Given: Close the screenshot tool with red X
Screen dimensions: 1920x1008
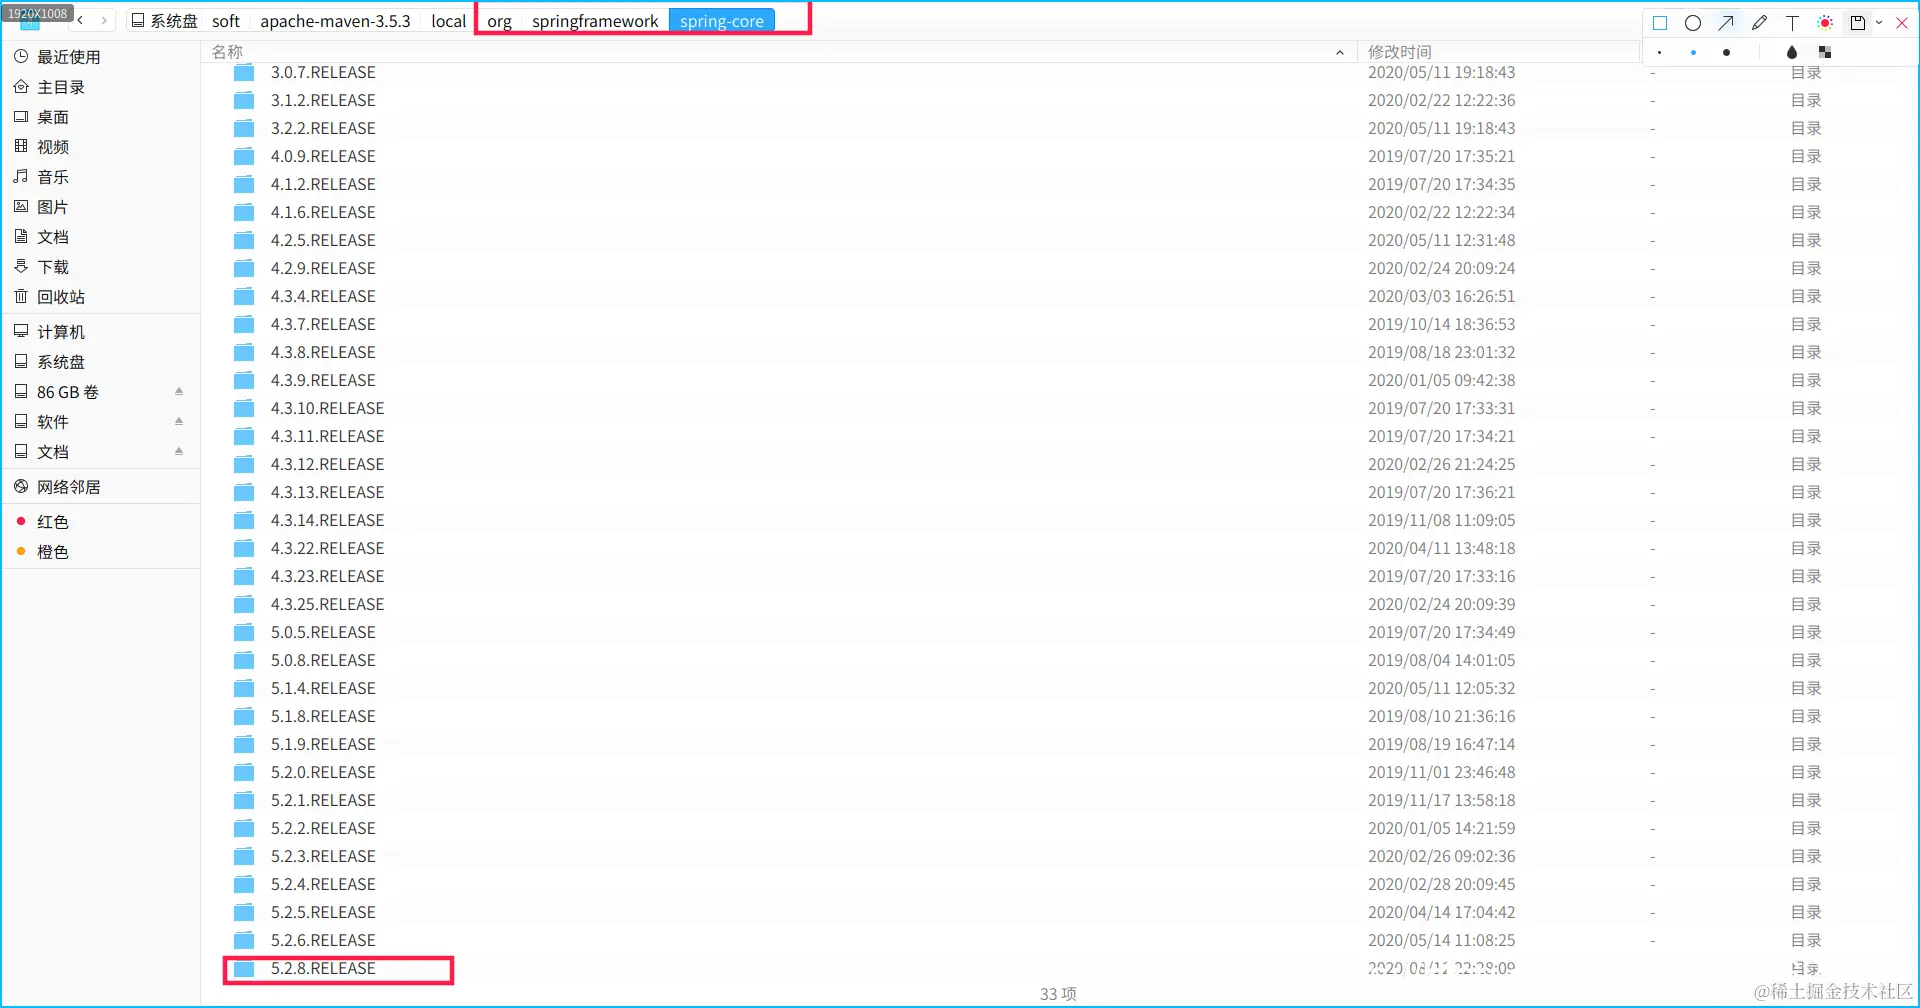Looking at the screenshot, I should (x=1902, y=22).
